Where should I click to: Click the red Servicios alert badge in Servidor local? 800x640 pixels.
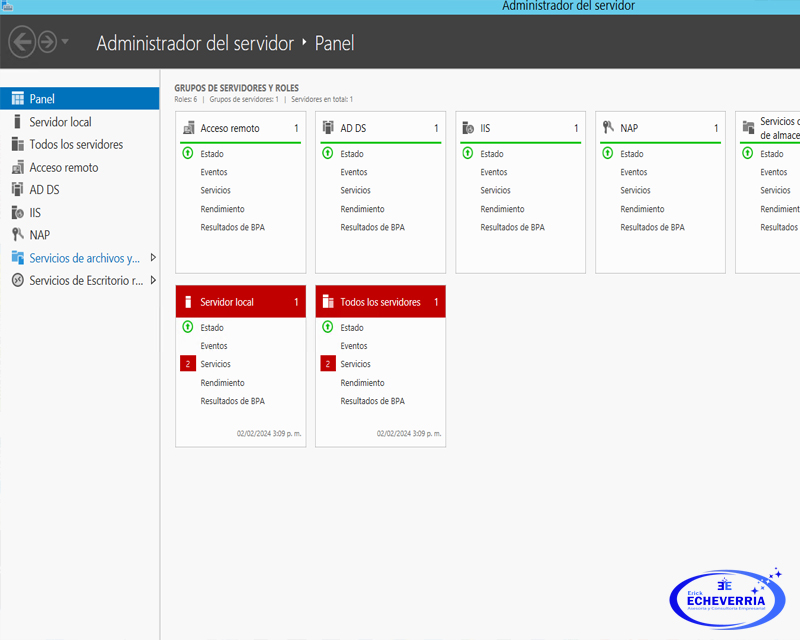187,364
